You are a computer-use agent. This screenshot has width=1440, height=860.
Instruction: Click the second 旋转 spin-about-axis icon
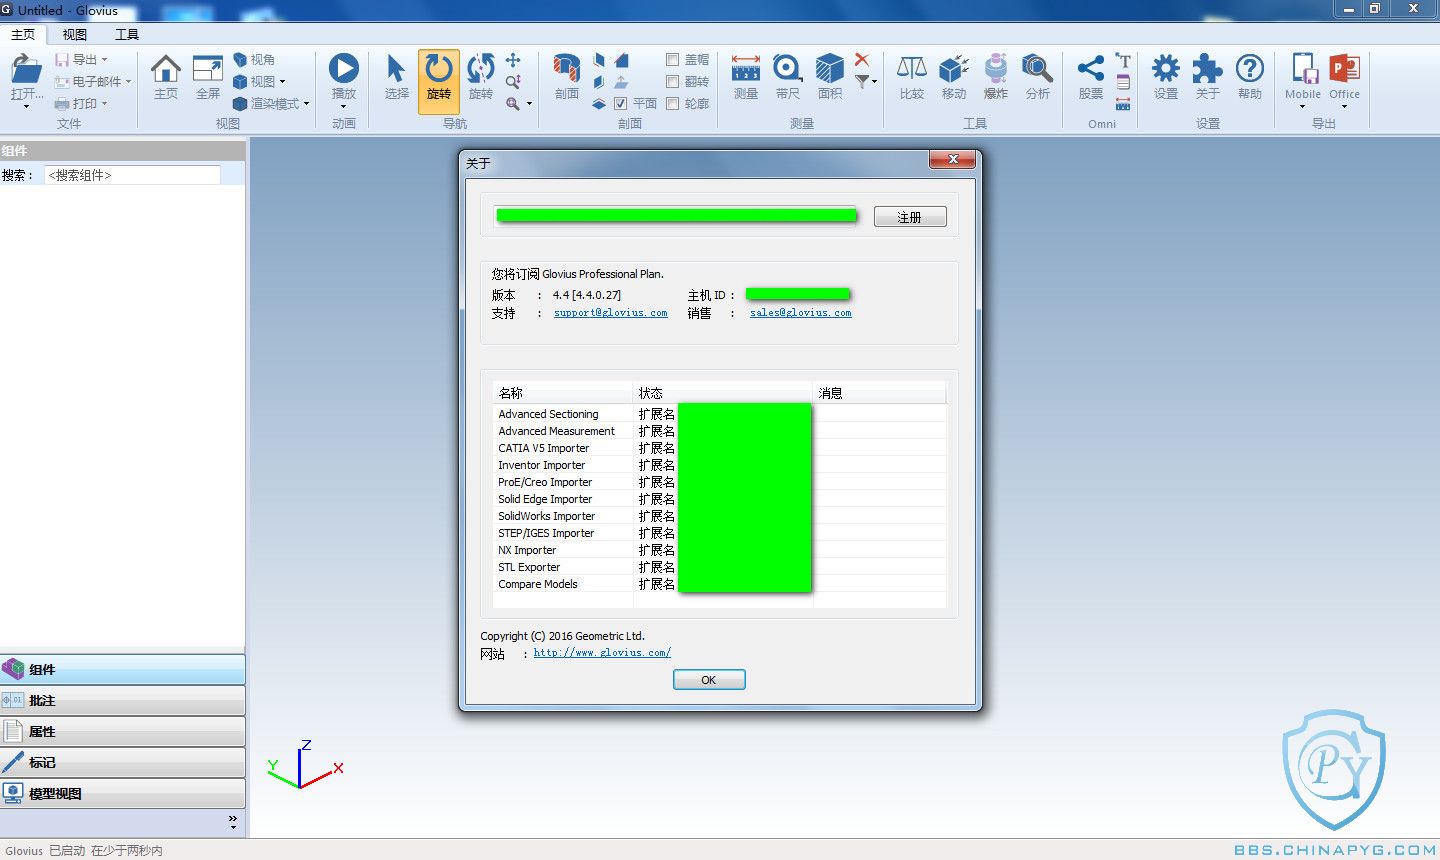point(481,69)
